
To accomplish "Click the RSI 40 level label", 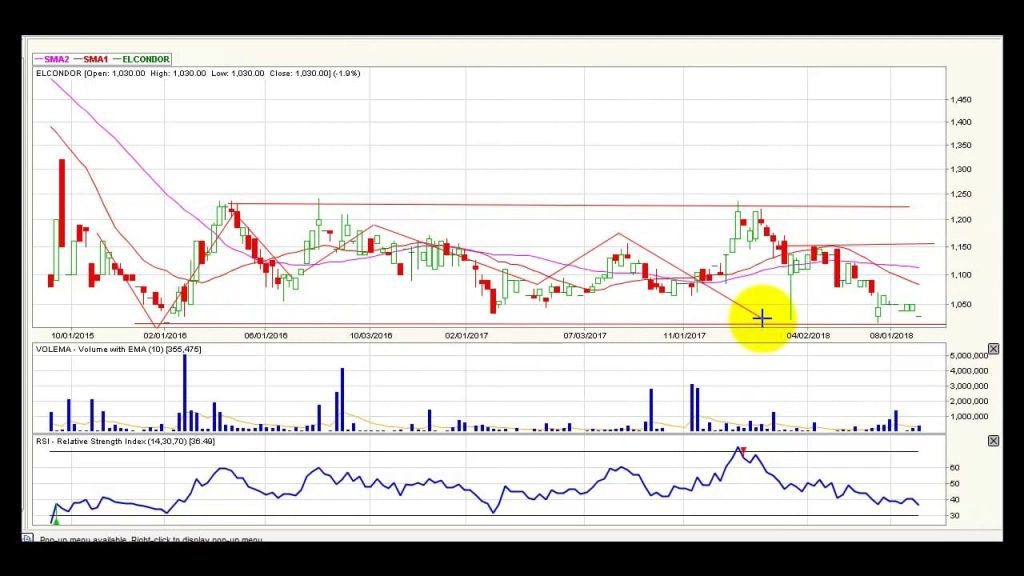I will pos(955,500).
